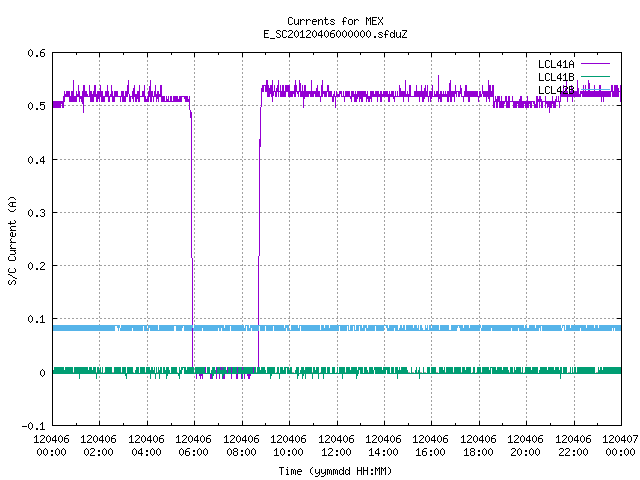Click the 120406 04:00 x-axis tick label
Viewport: 640px width, 480px height.
click(x=146, y=446)
